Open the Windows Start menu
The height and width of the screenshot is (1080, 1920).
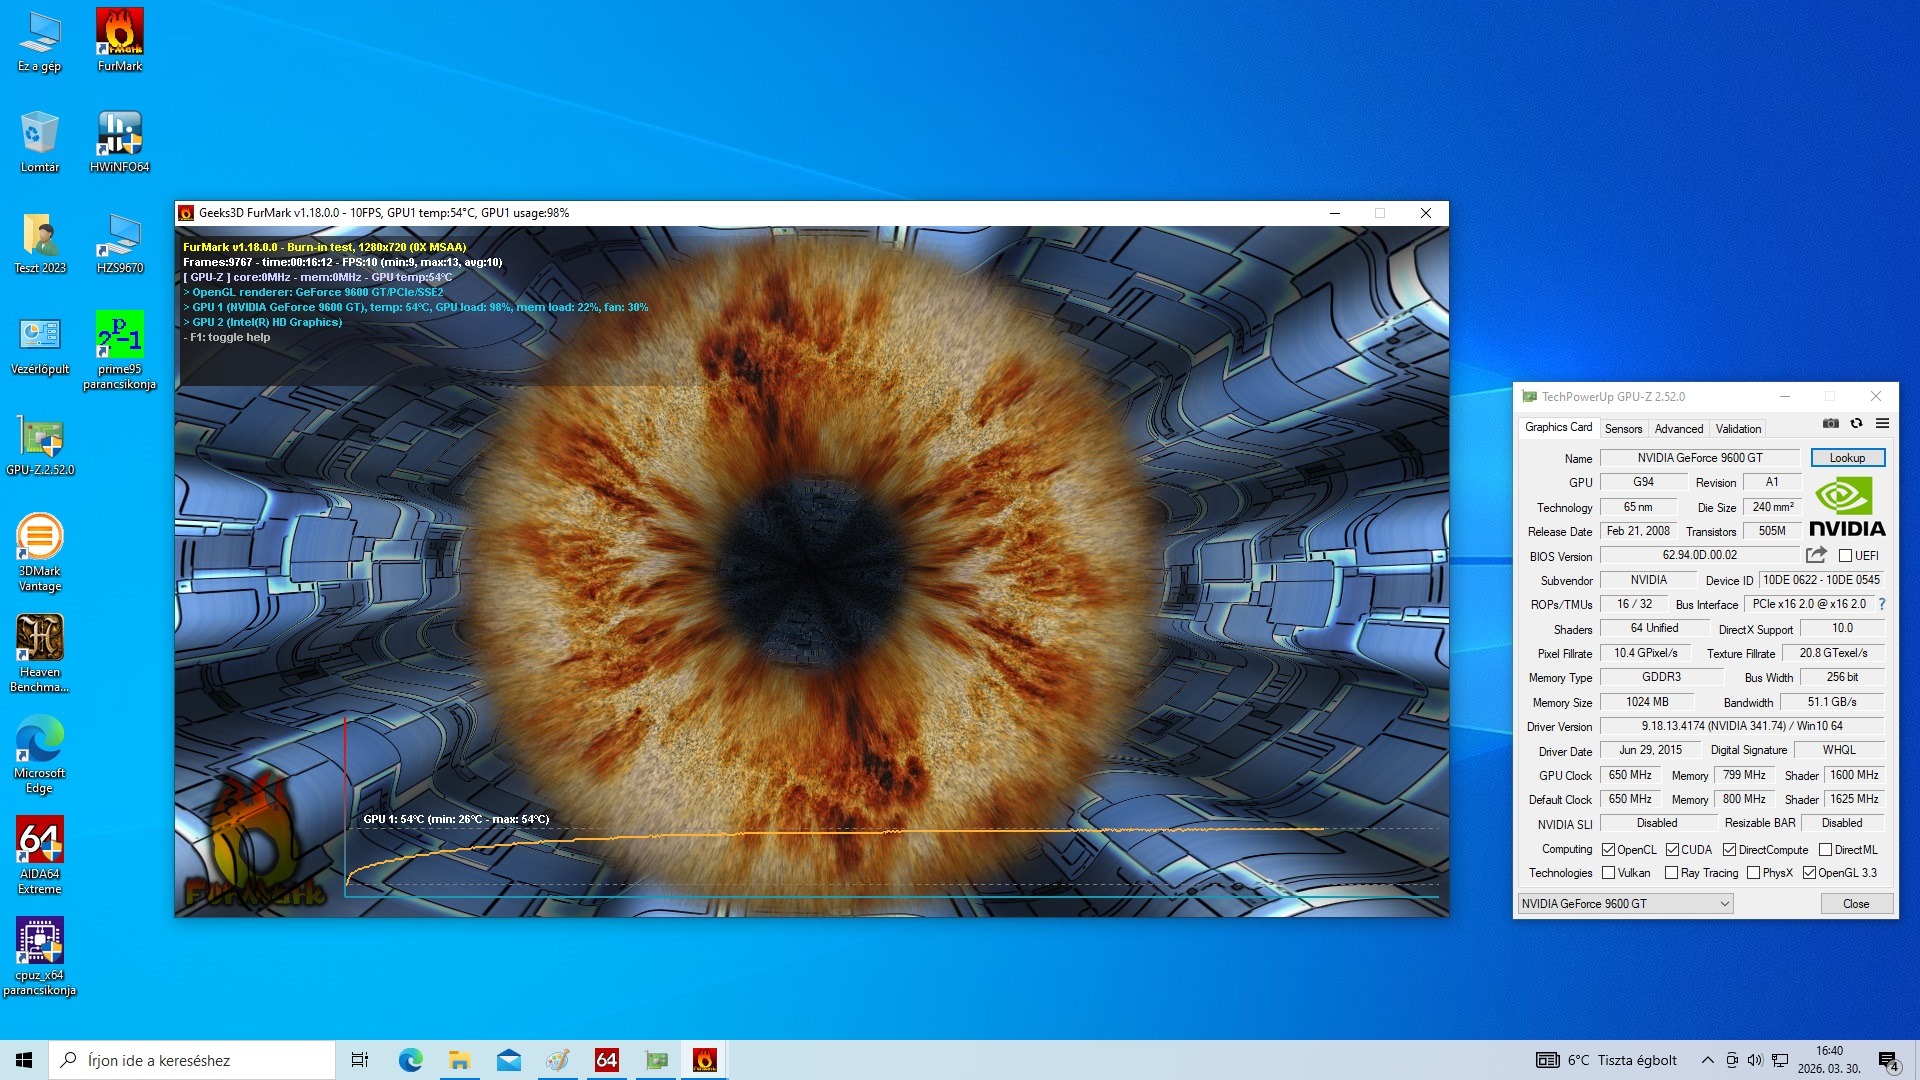24,1060
